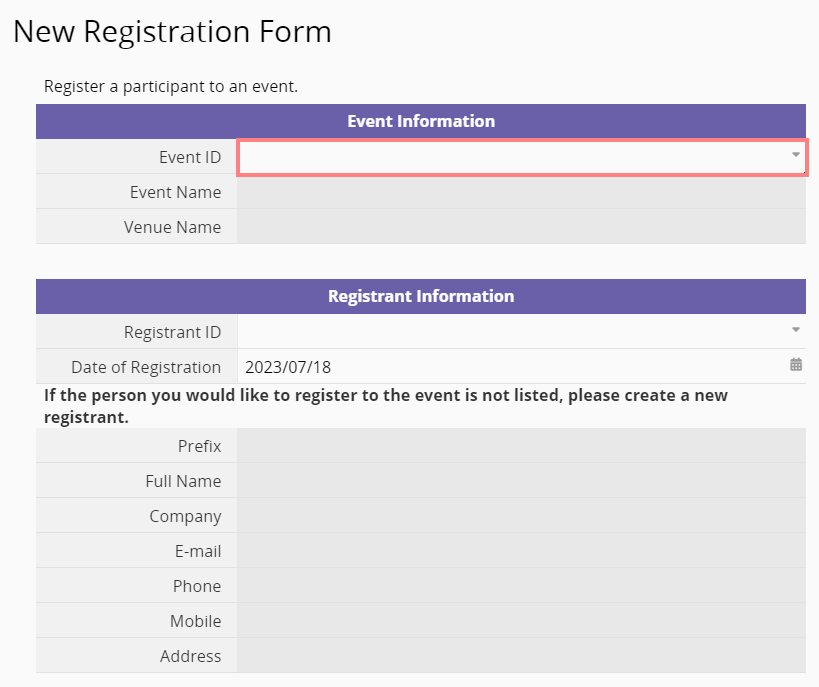
Task: Click inside the Event ID input box
Action: click(x=510, y=157)
